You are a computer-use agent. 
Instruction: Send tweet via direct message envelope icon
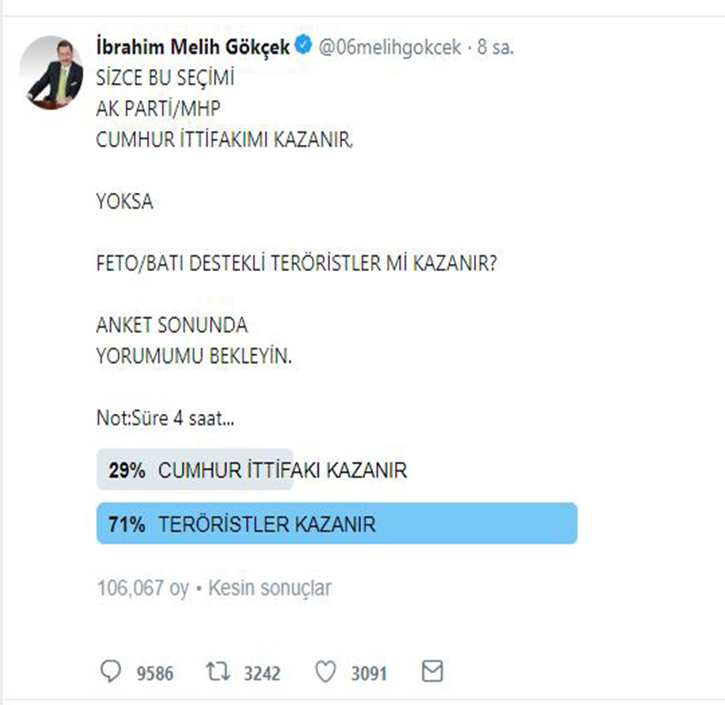click(x=432, y=672)
